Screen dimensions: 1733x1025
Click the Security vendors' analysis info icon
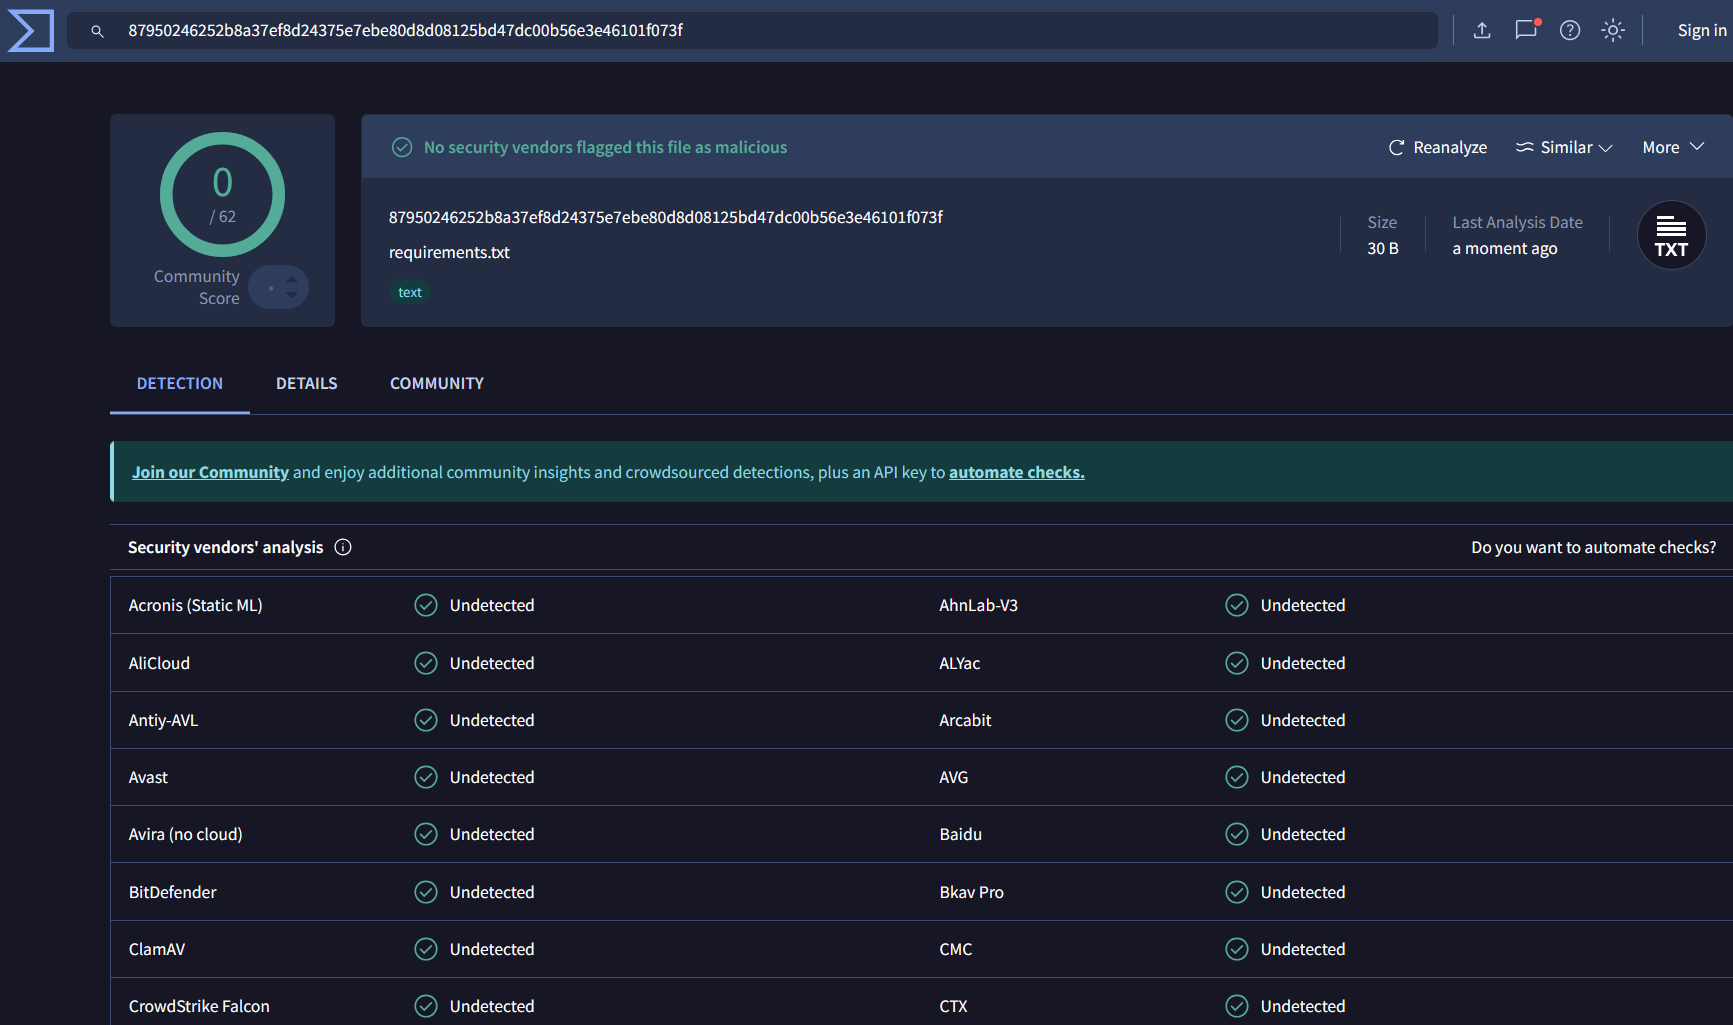pyautogui.click(x=343, y=547)
